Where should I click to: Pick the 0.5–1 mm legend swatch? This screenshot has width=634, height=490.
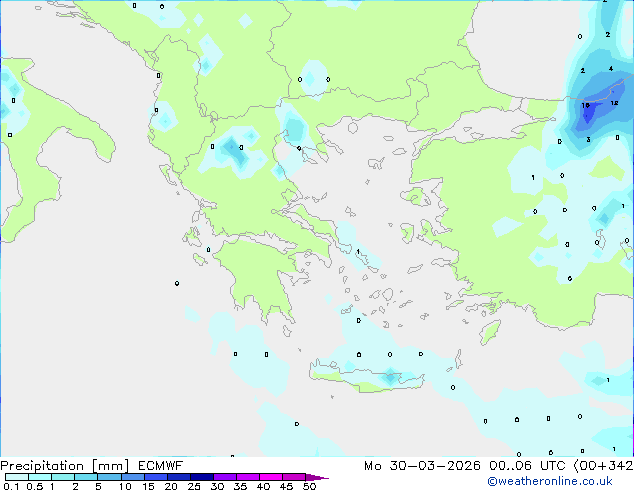point(40,477)
